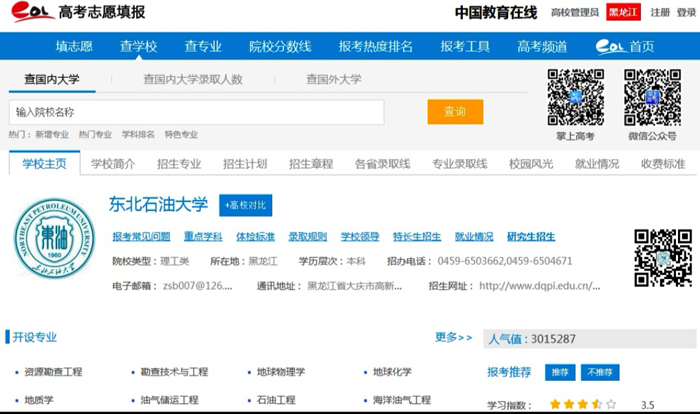Click the EOL logo at top left
This screenshot has width=700, height=414.
click(29, 13)
